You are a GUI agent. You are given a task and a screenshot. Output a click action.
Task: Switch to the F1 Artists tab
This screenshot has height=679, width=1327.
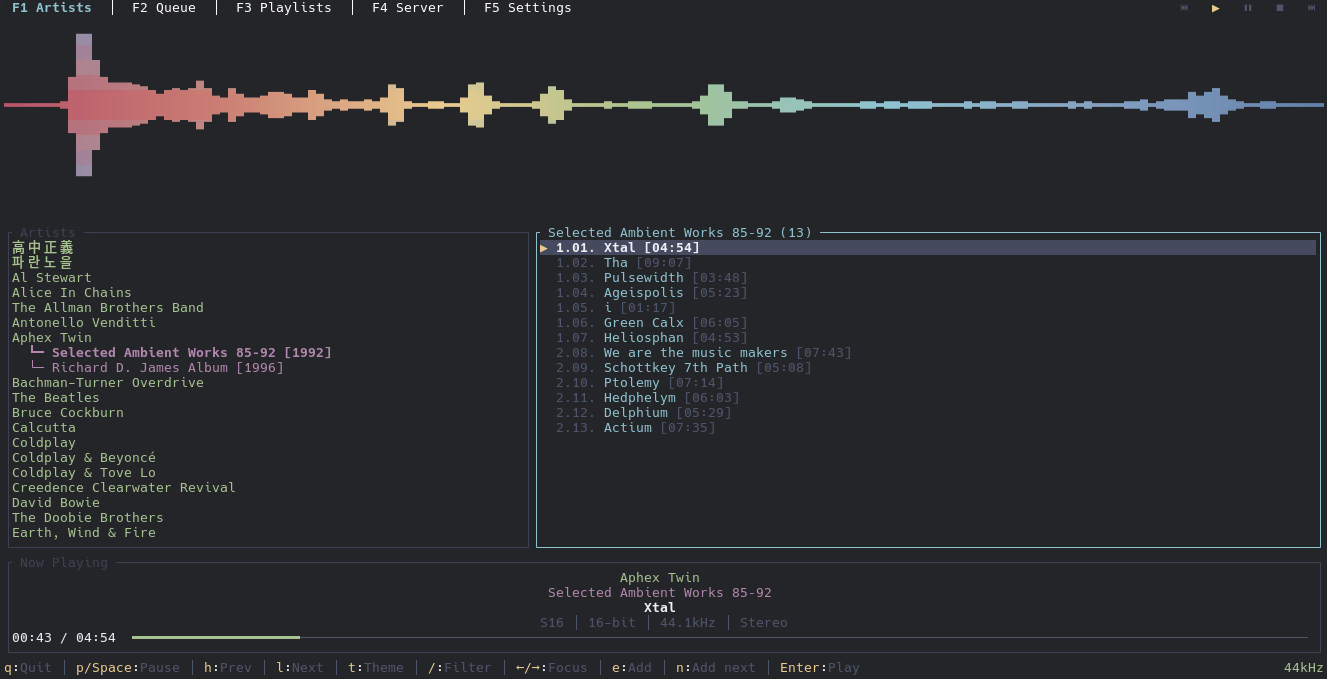52,8
